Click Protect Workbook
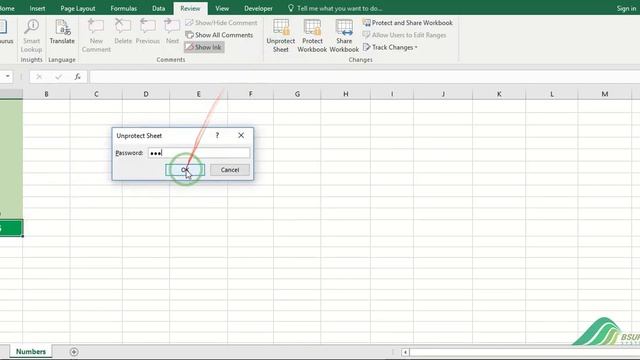The image size is (640, 360). click(312, 36)
